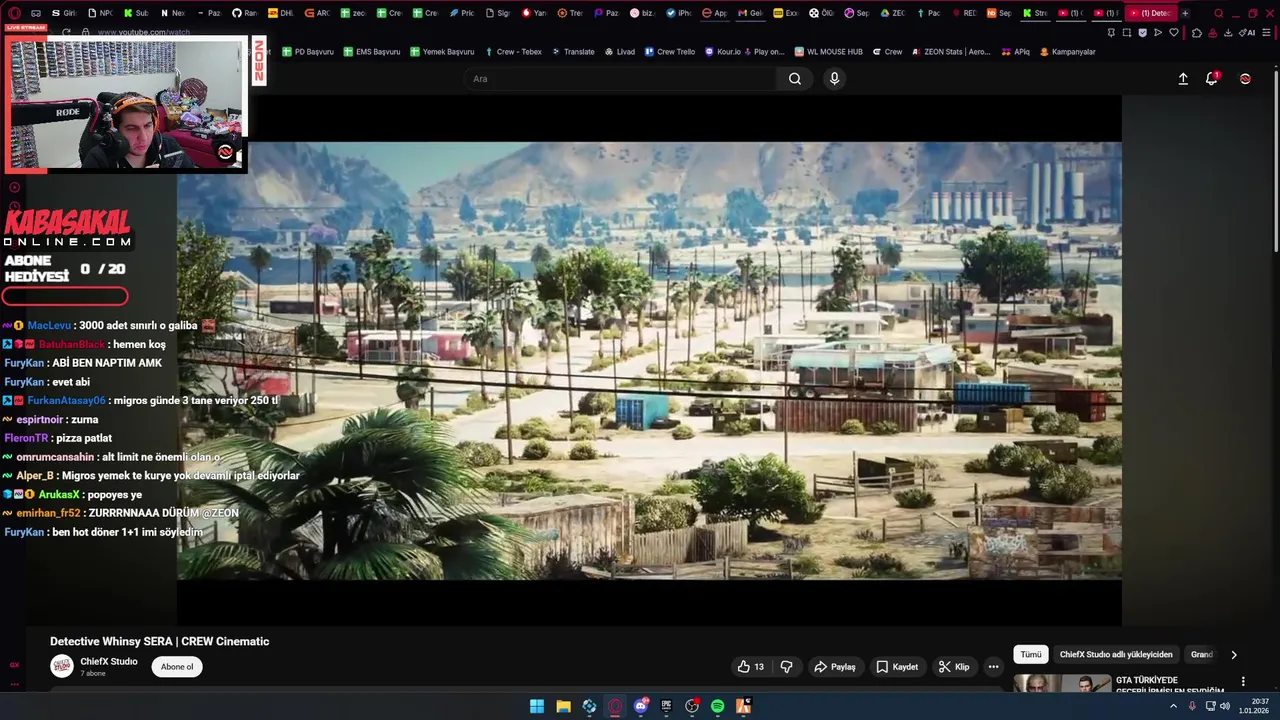Open the APiq bookmark
1280x720 pixels.
click(x=1015, y=52)
